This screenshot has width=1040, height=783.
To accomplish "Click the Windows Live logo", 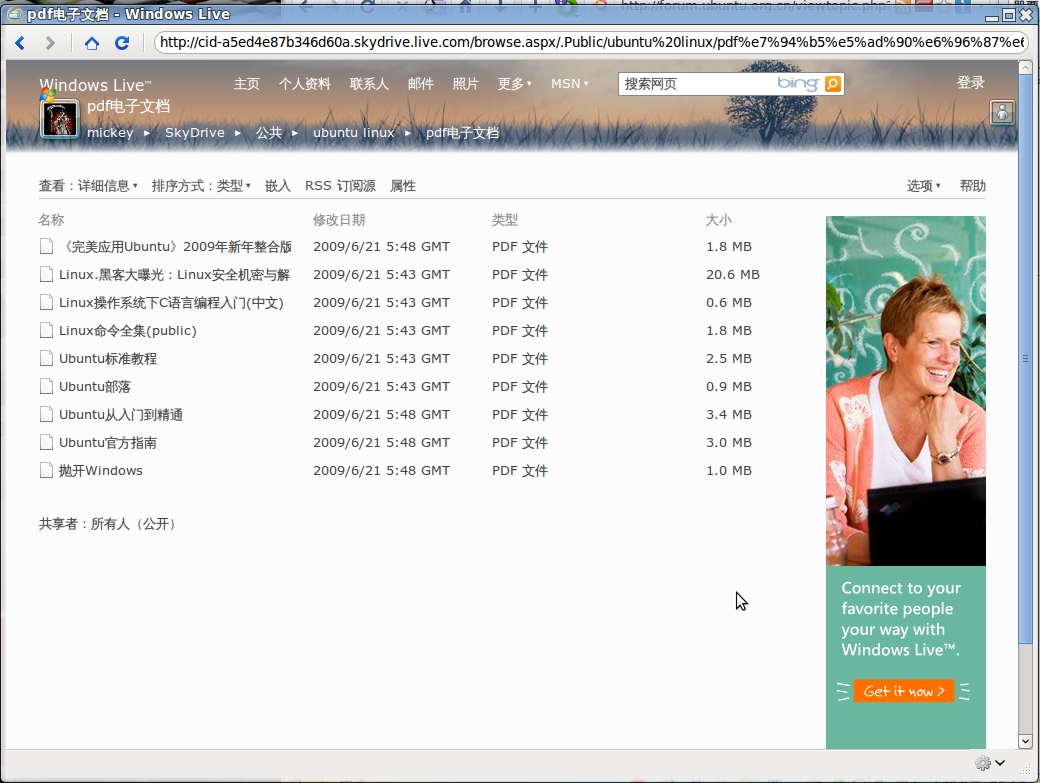I will (95, 86).
